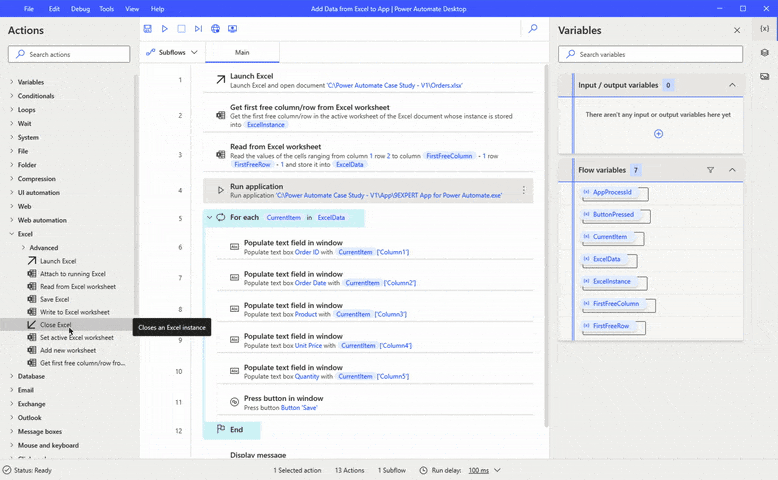Add an input or output variable plus icon
This screenshot has height=480, width=778.
tap(658, 134)
